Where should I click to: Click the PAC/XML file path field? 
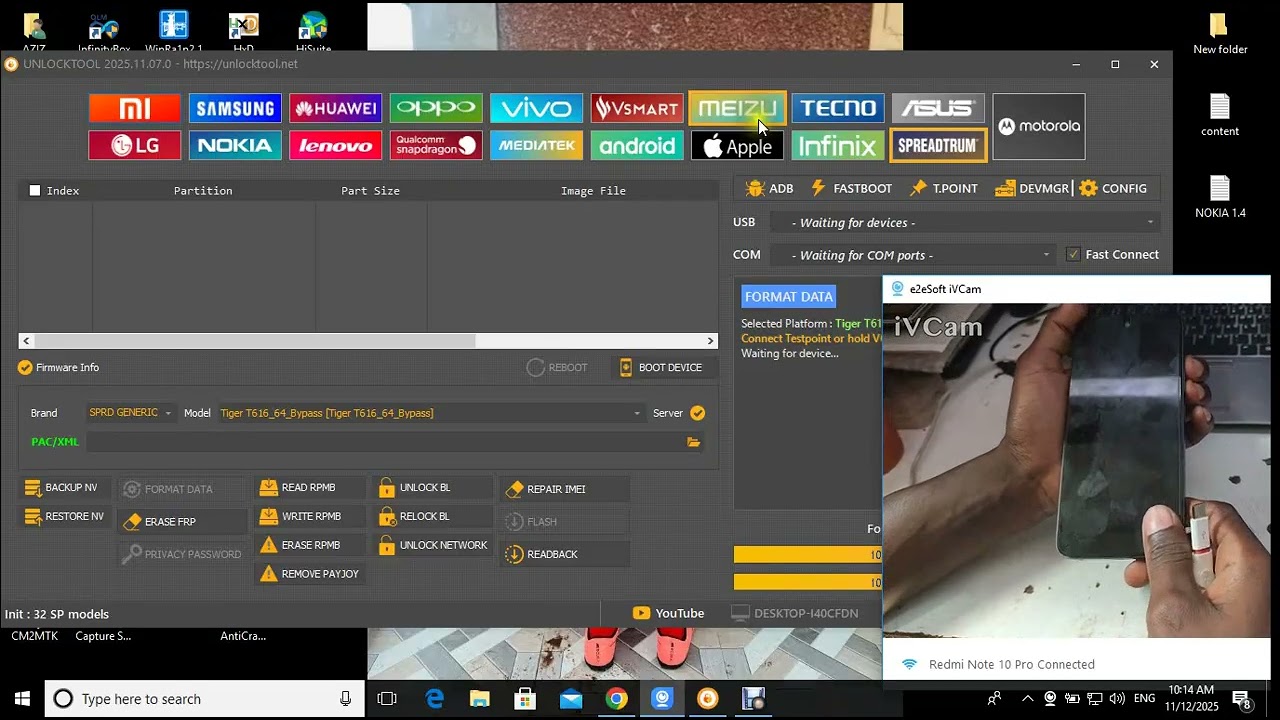tap(384, 442)
